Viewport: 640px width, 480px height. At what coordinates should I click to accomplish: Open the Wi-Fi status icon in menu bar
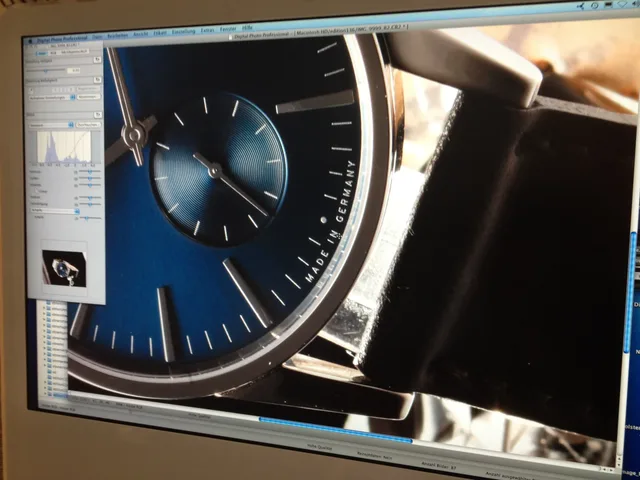tap(623, 4)
